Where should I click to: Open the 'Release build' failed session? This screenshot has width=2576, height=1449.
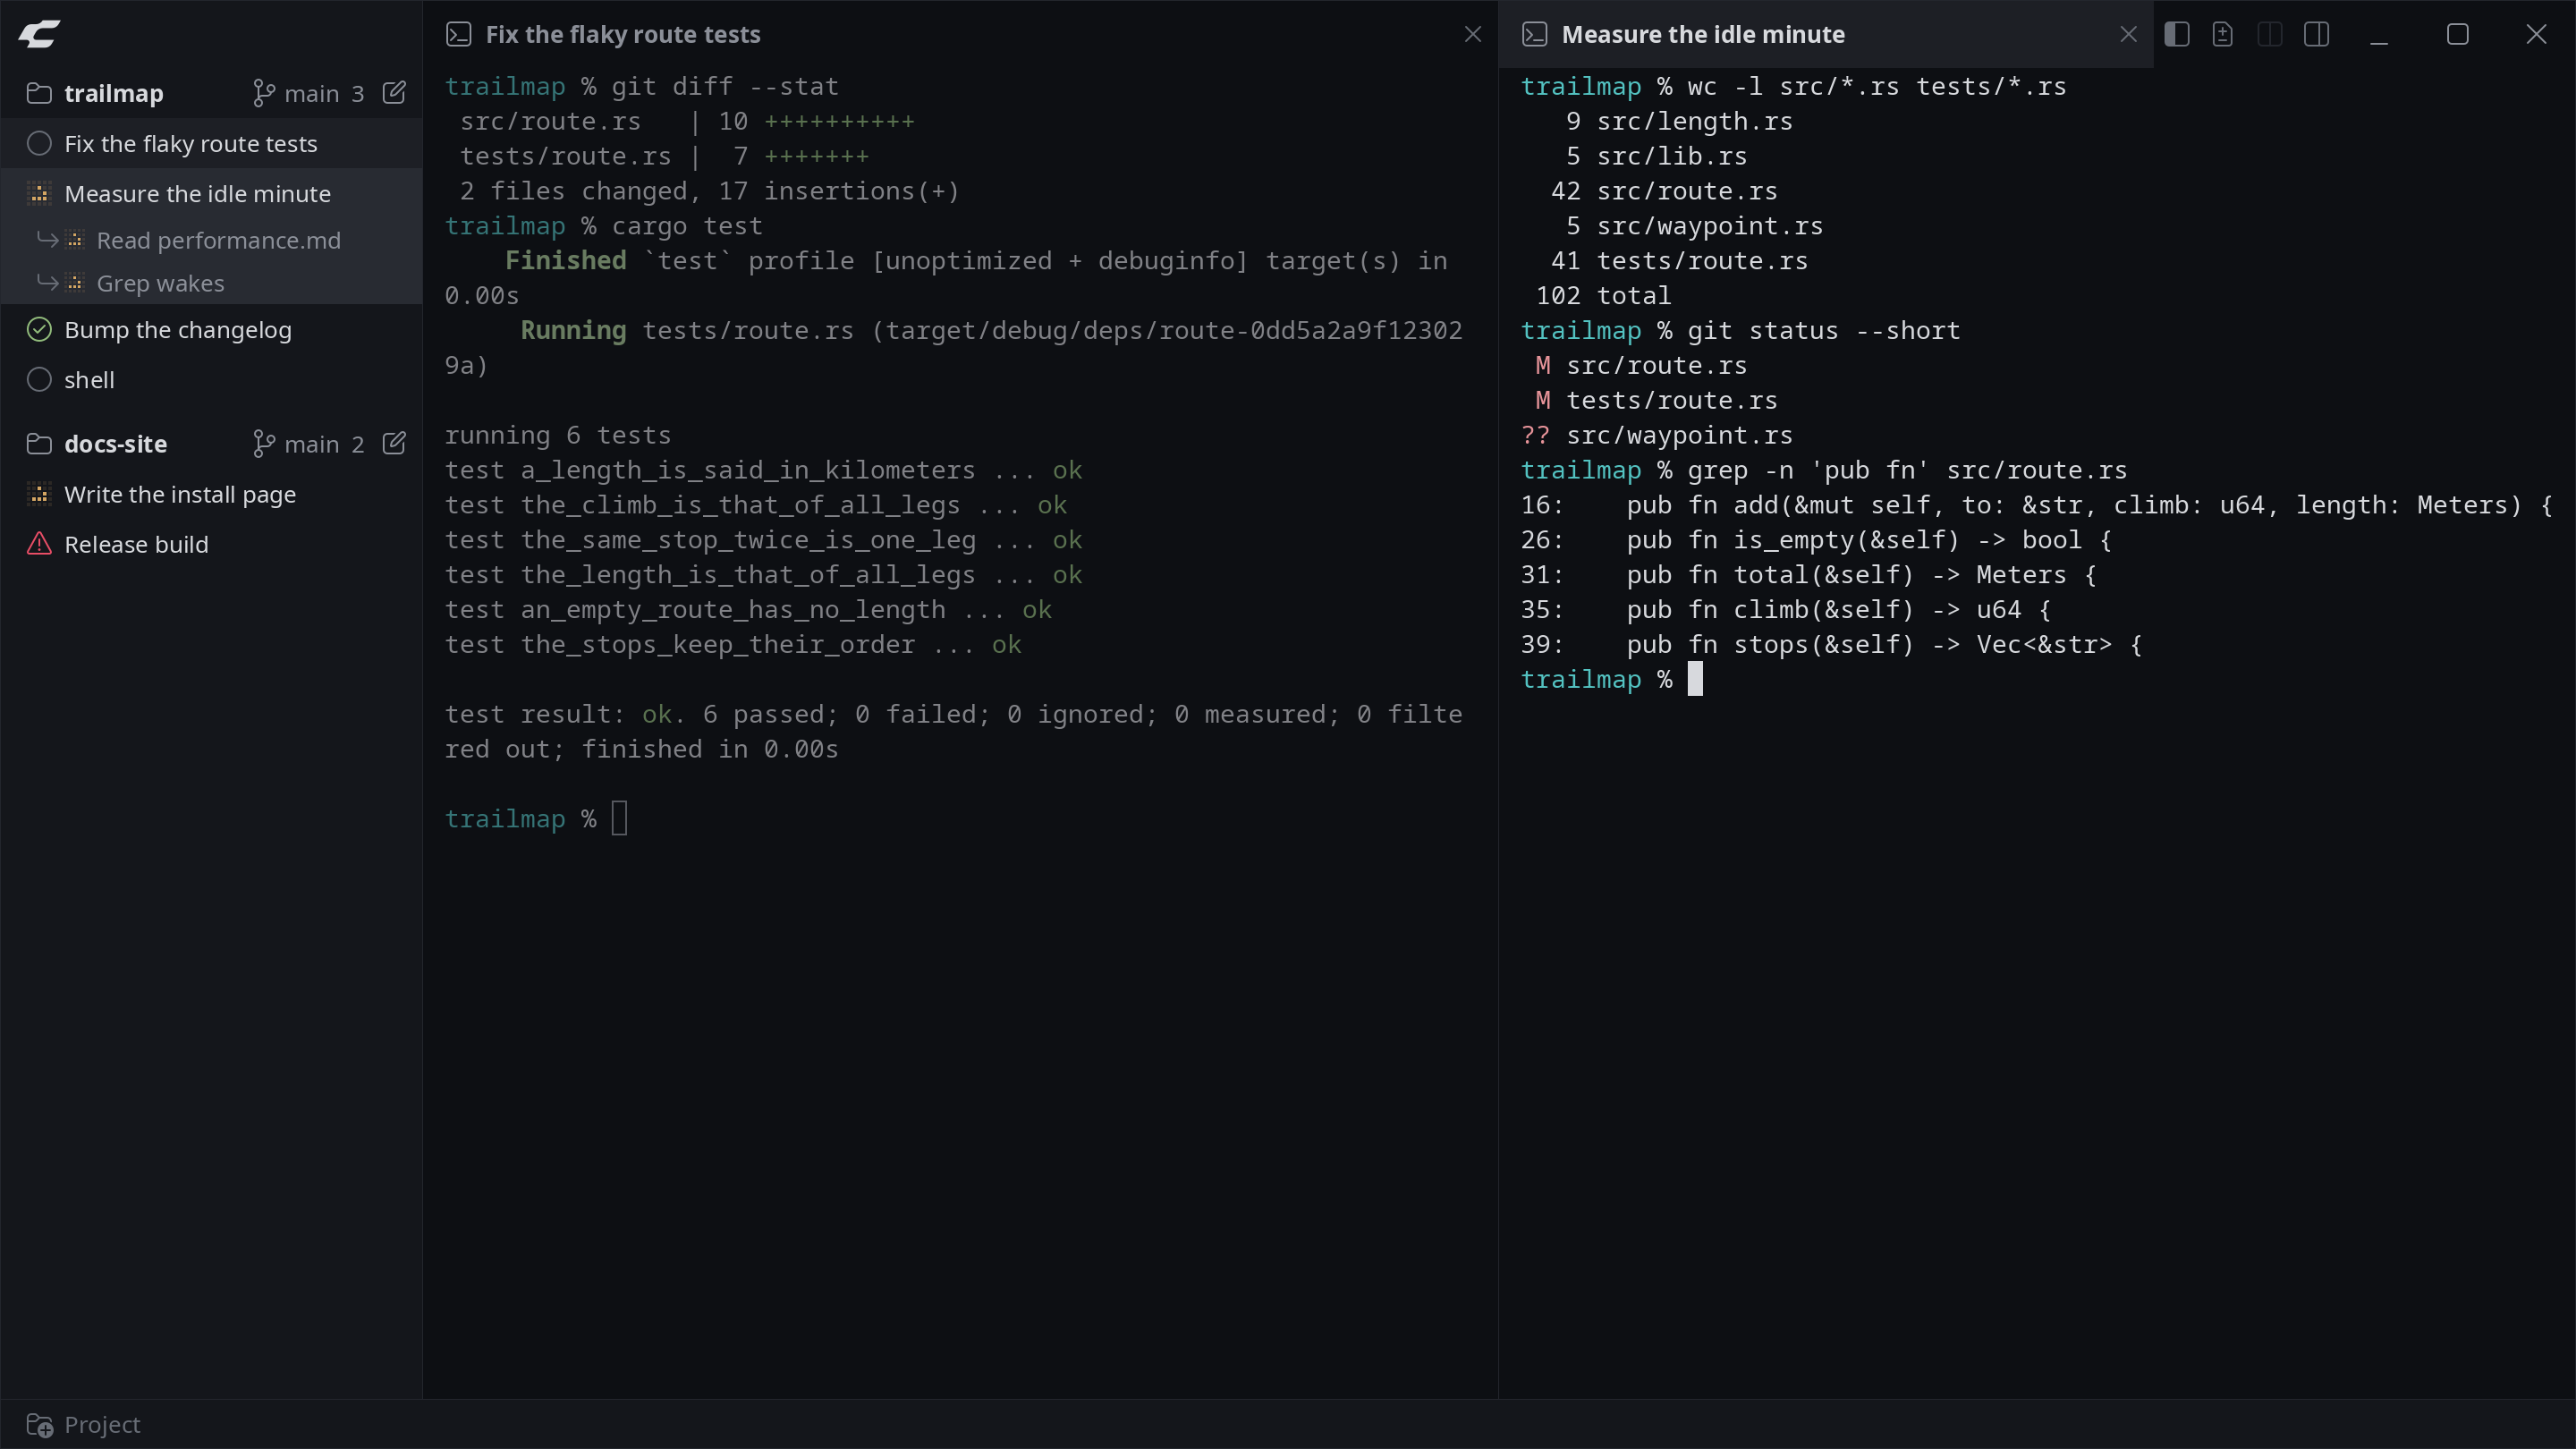click(x=211, y=544)
